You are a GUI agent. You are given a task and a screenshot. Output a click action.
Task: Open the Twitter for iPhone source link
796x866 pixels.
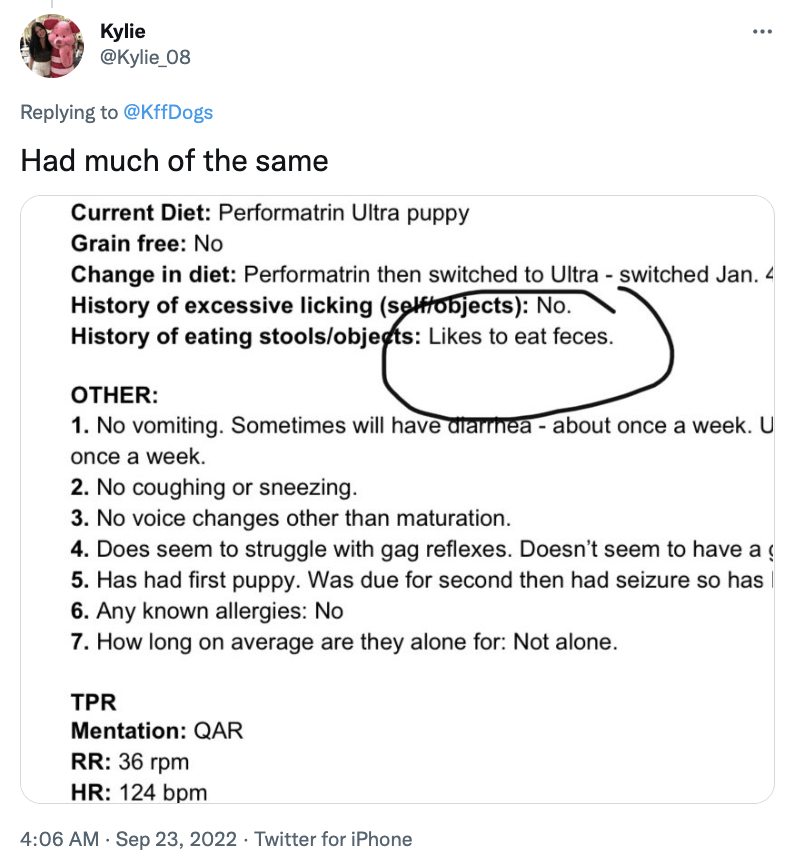pos(333,839)
